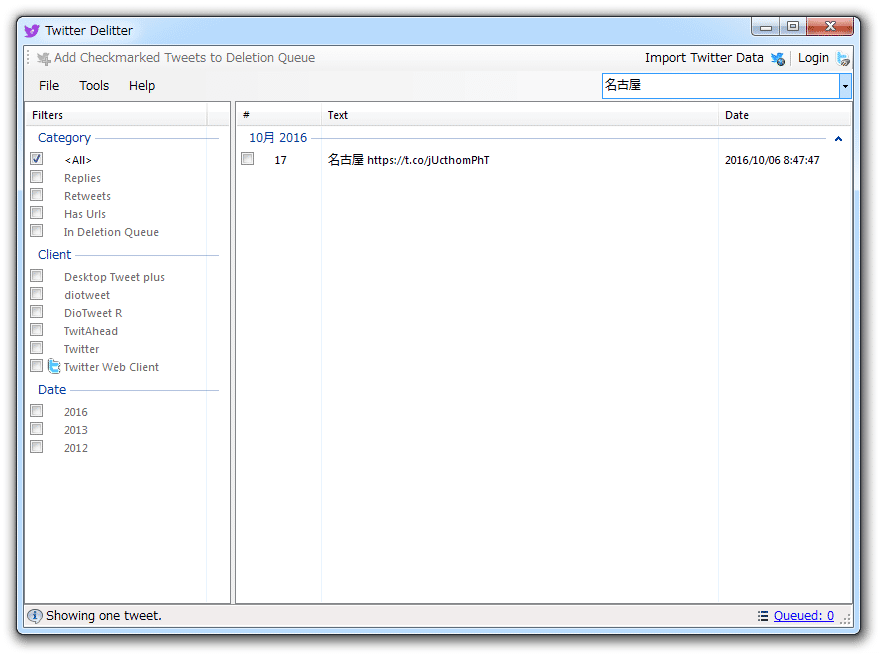
Task: Open the File menu
Action: 49,86
